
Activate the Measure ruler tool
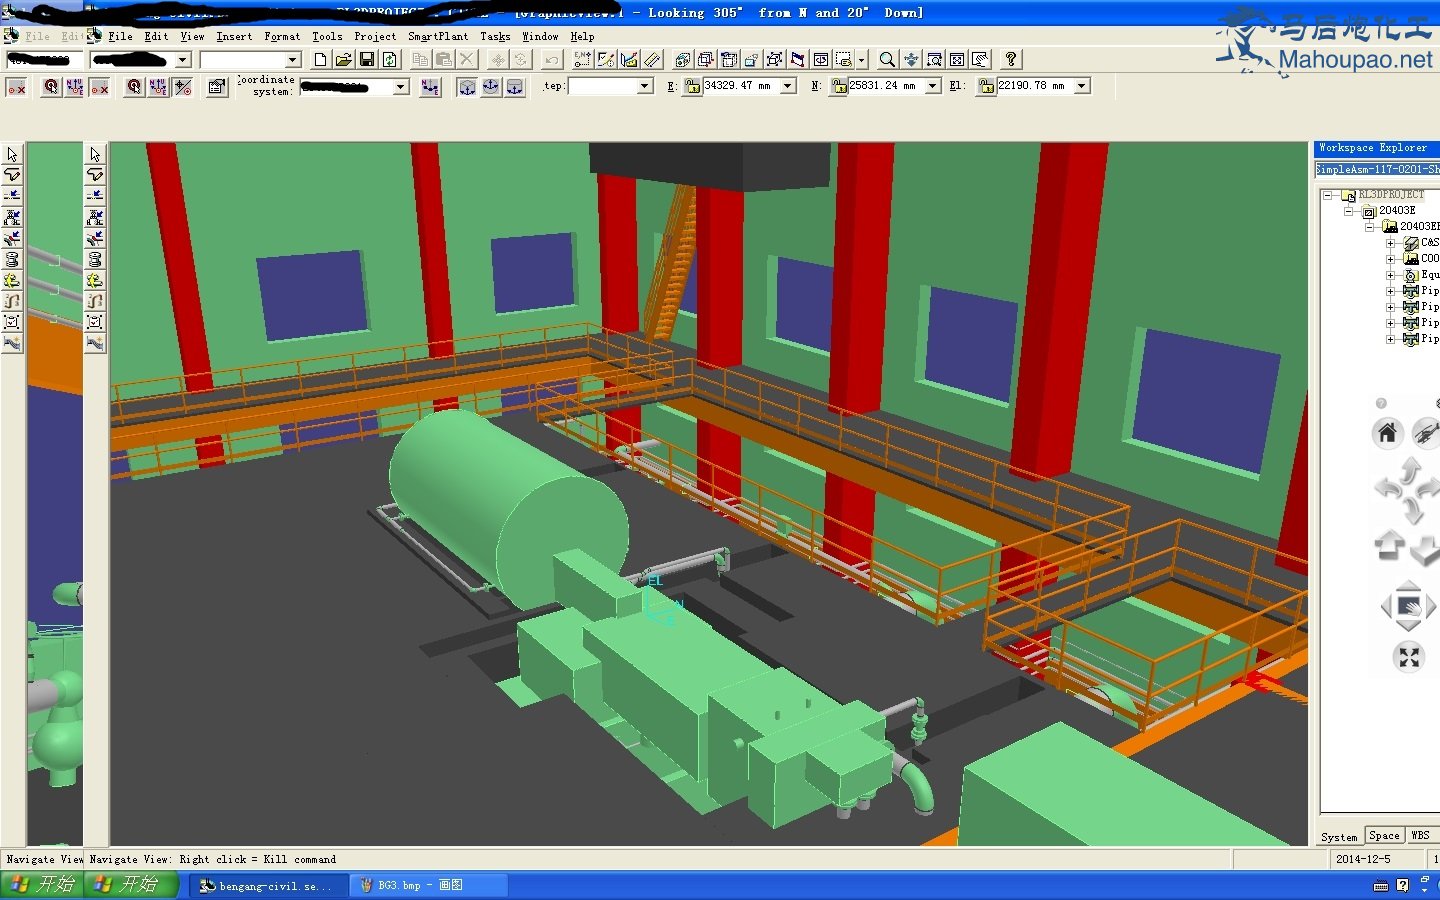click(x=652, y=60)
